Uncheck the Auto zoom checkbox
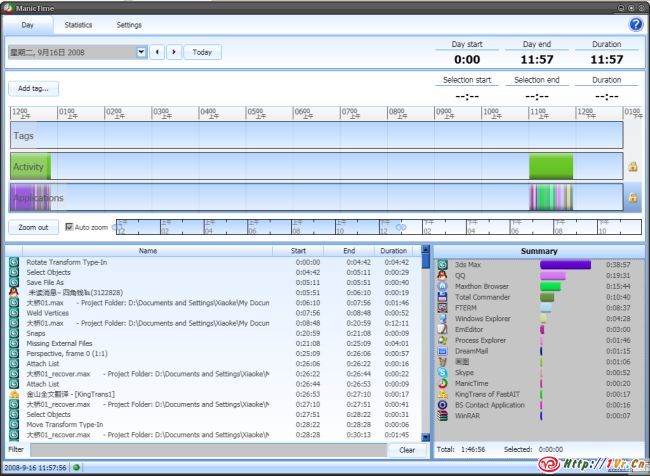The width and height of the screenshot is (650, 476). tap(70, 227)
